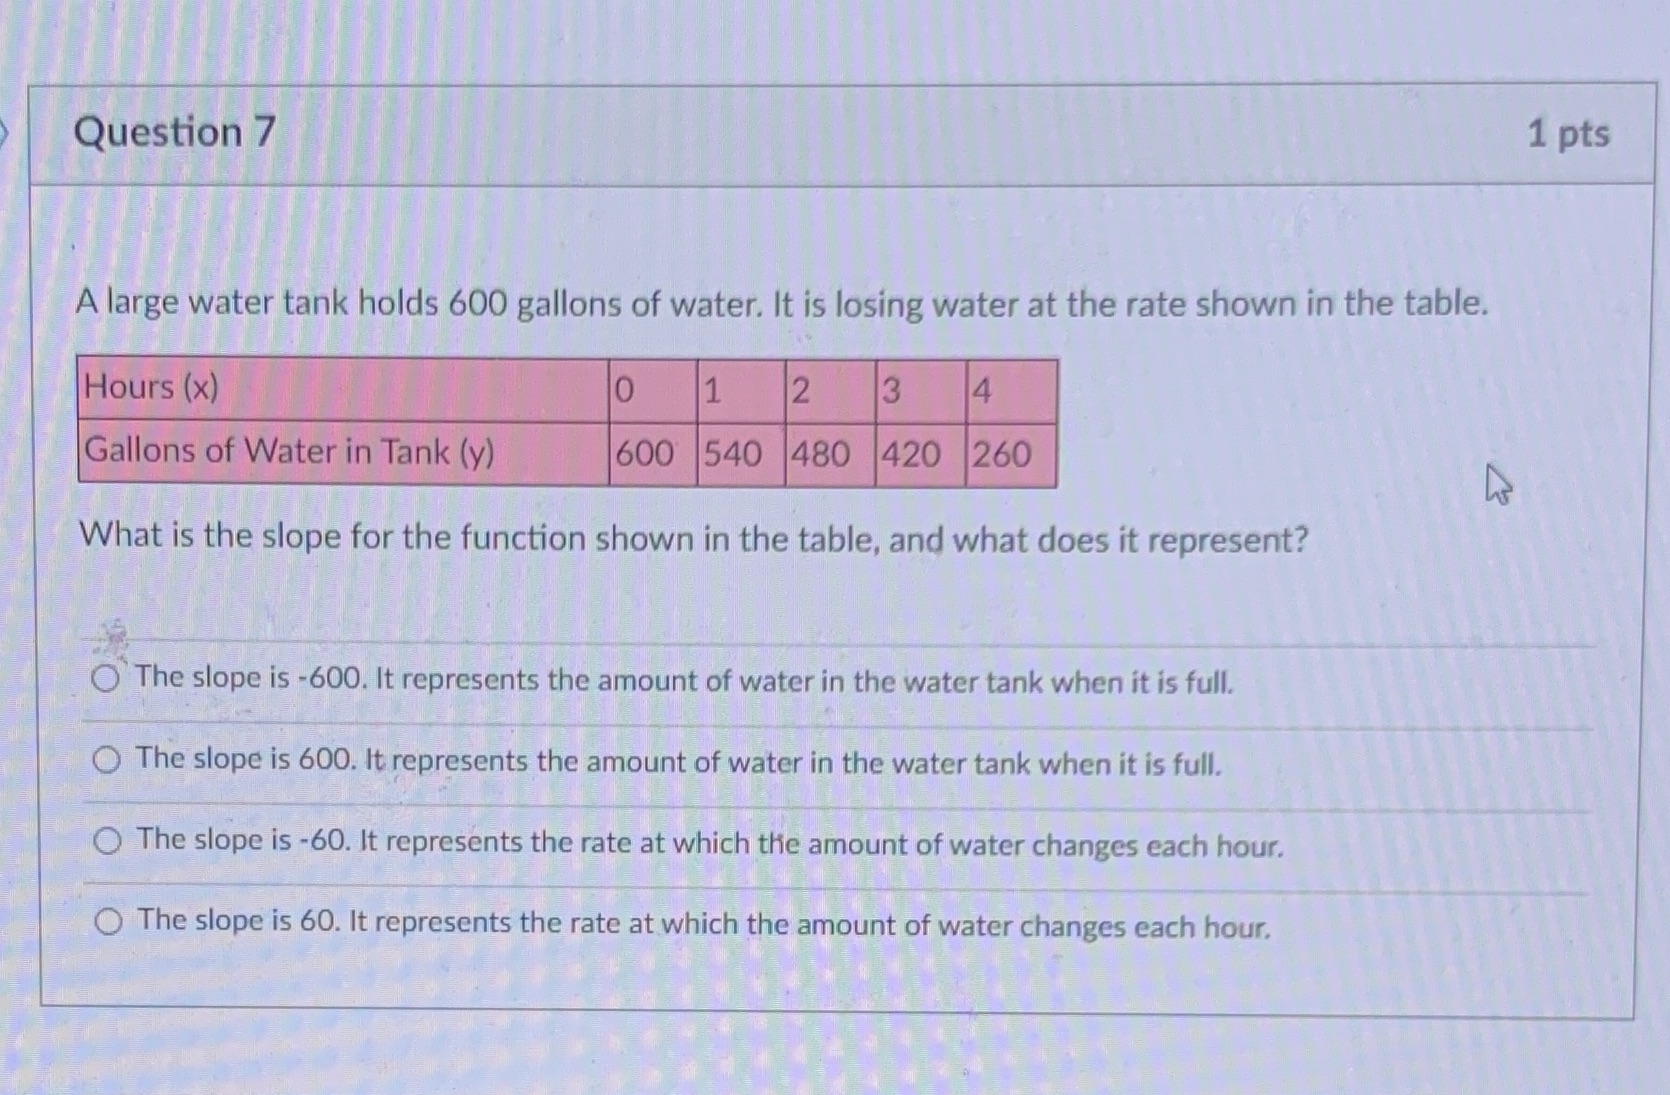Click the table cell containing 0 hours
The height and width of the screenshot is (1095, 1670).
[624, 390]
